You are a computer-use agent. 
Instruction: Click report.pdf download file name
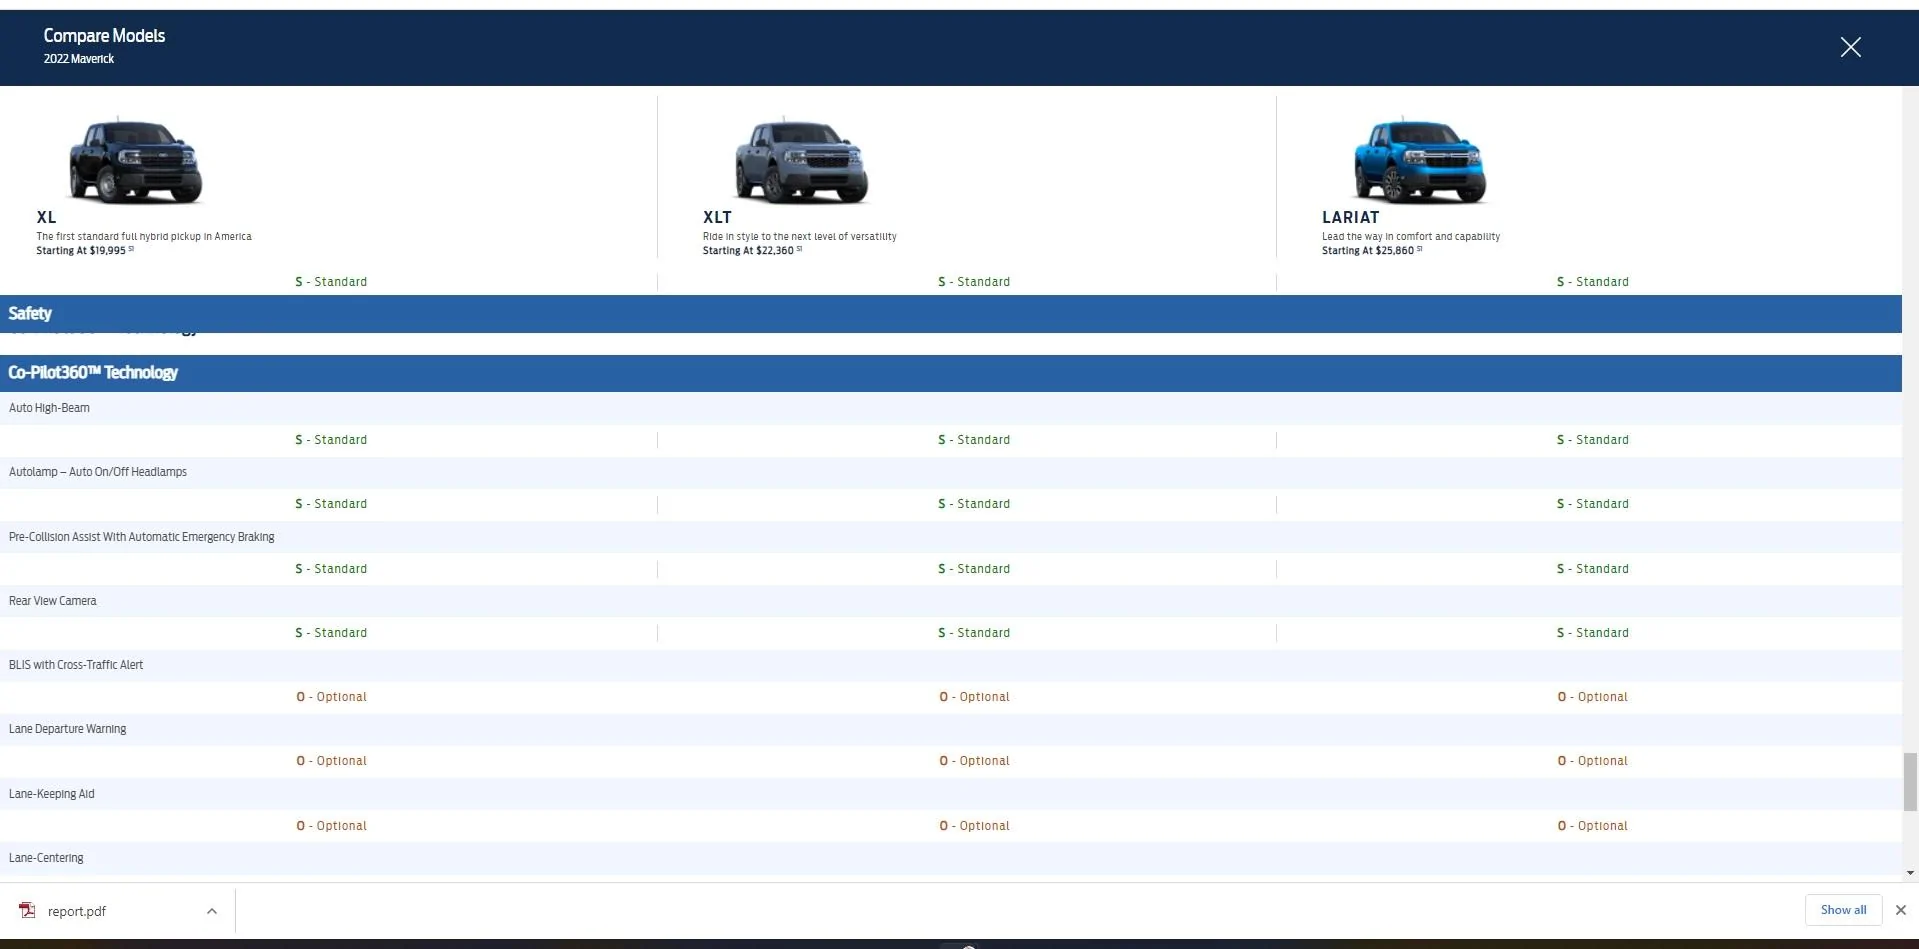click(77, 911)
